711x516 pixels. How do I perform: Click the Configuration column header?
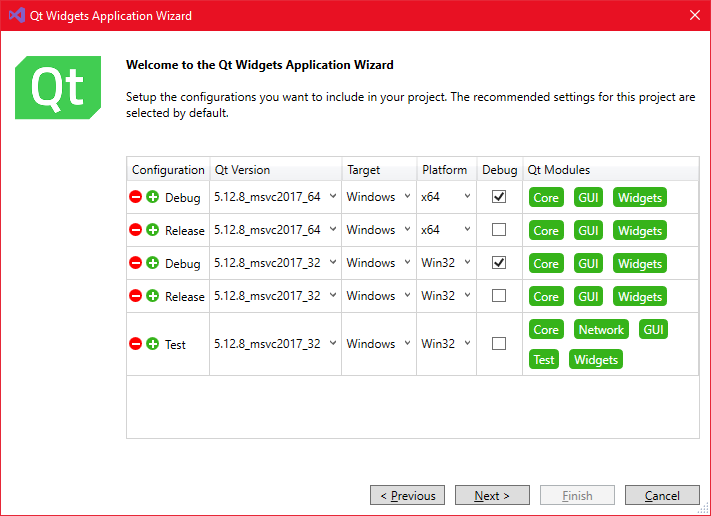[168, 170]
